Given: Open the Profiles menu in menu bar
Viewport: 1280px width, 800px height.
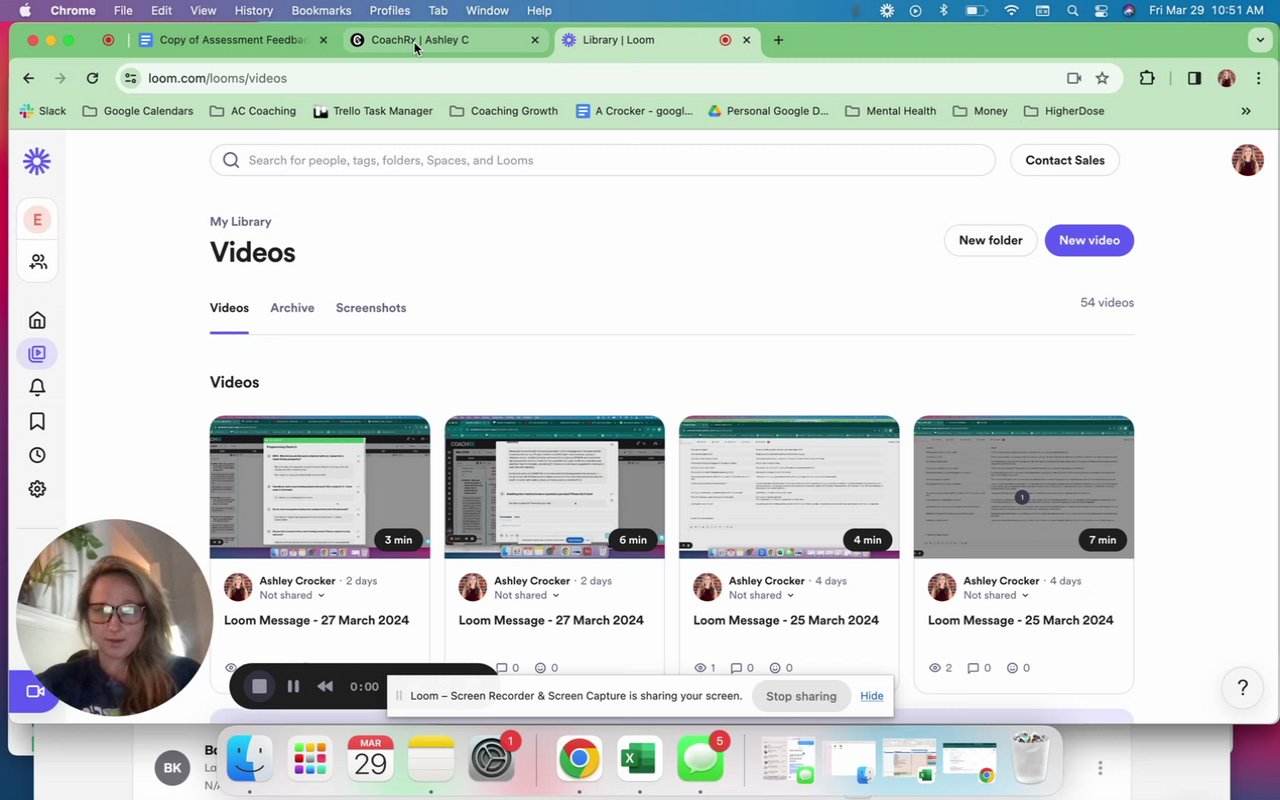Looking at the screenshot, I should [x=390, y=11].
